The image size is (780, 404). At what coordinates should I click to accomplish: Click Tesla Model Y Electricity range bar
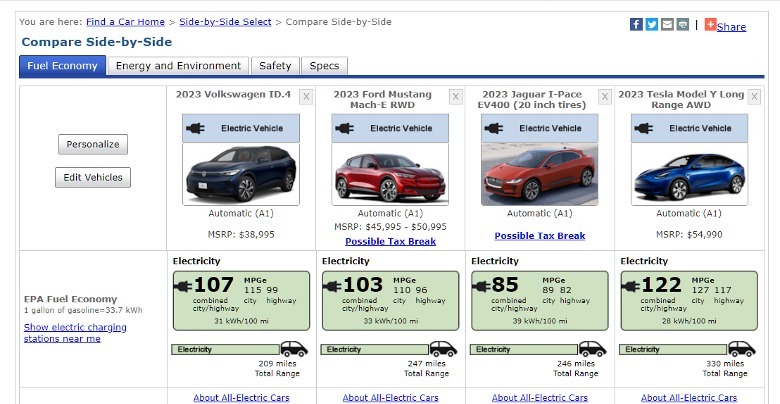pos(674,349)
